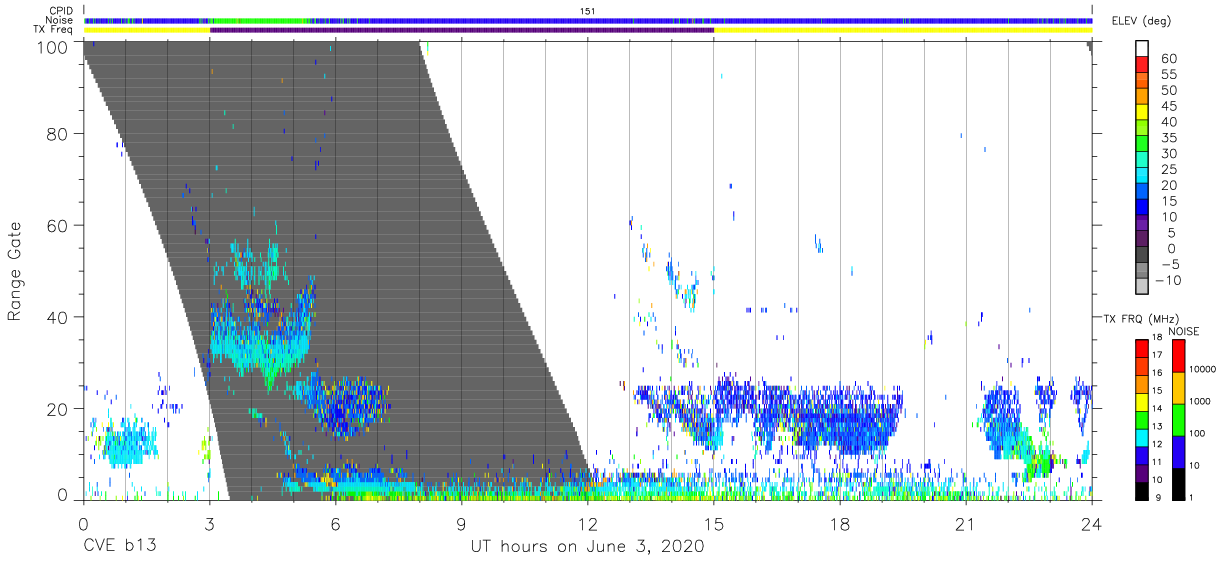The width and height of the screenshot is (1228, 567).
Task: Pick the dark gray −5 to 0 elevation swatch
Action: click(x=1143, y=256)
